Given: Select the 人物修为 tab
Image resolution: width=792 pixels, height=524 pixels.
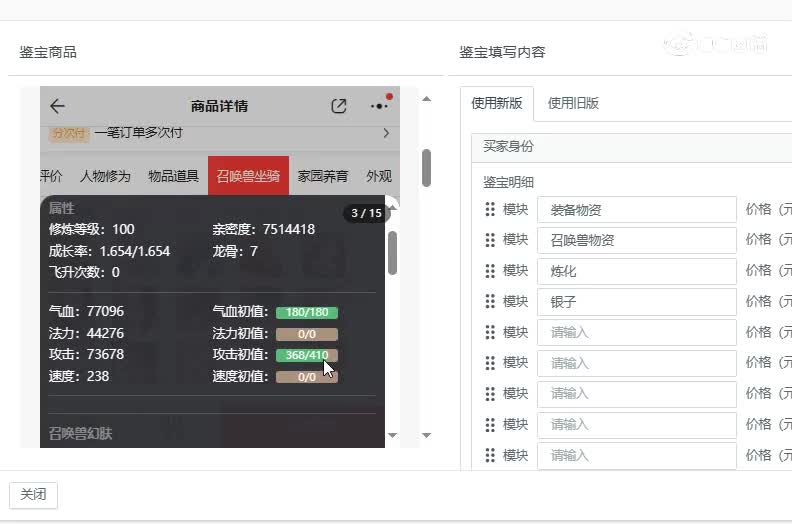Looking at the screenshot, I should tap(105, 176).
